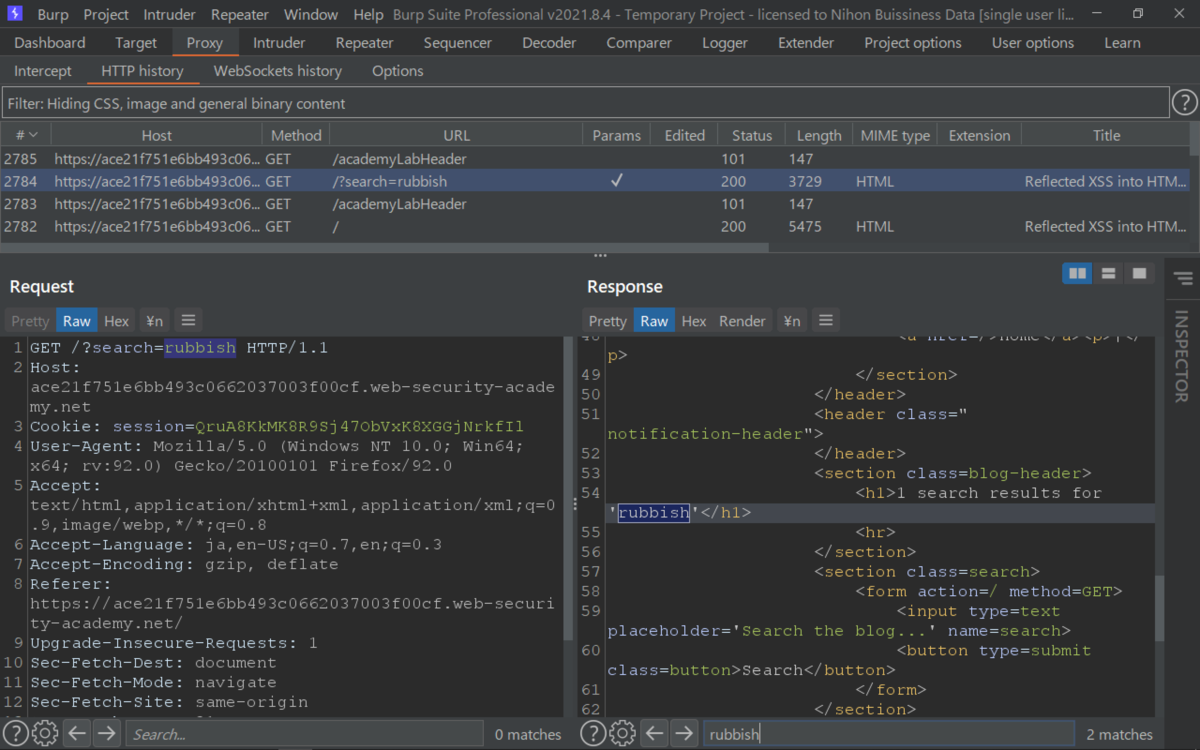The height and width of the screenshot is (750, 1200).
Task: Open the Intruder menu
Action: [x=171, y=15]
